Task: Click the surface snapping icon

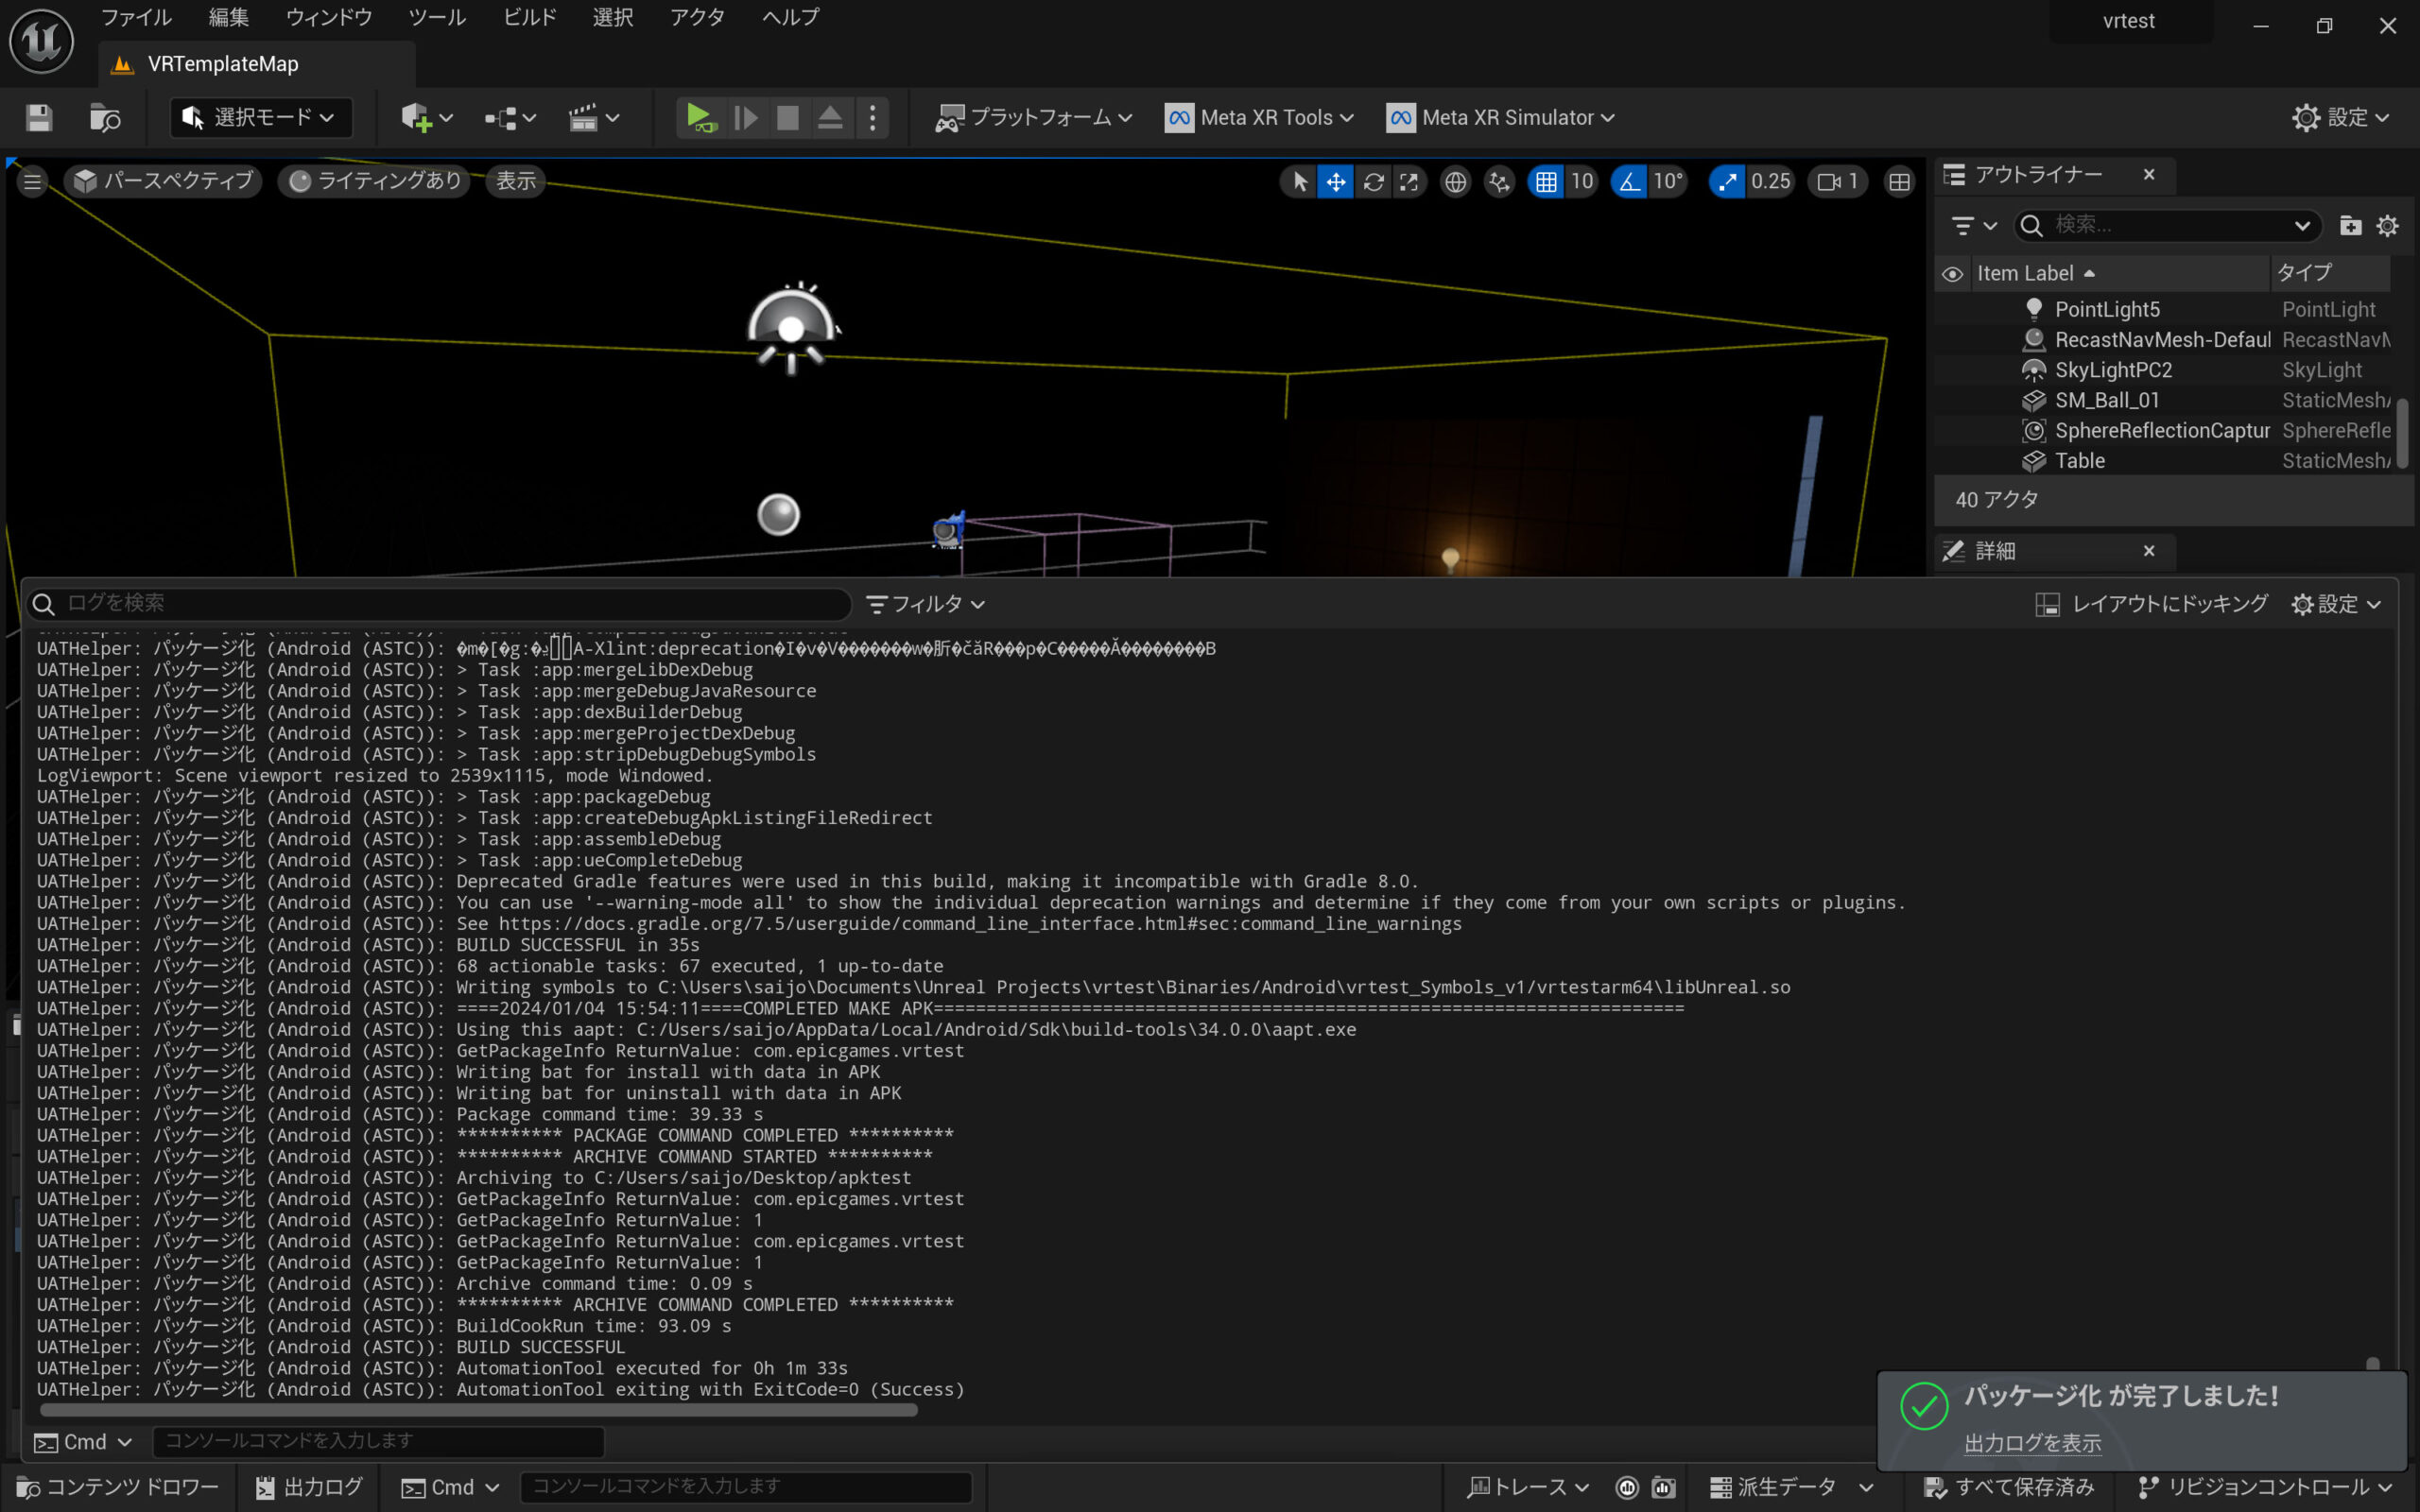Action: (1499, 181)
